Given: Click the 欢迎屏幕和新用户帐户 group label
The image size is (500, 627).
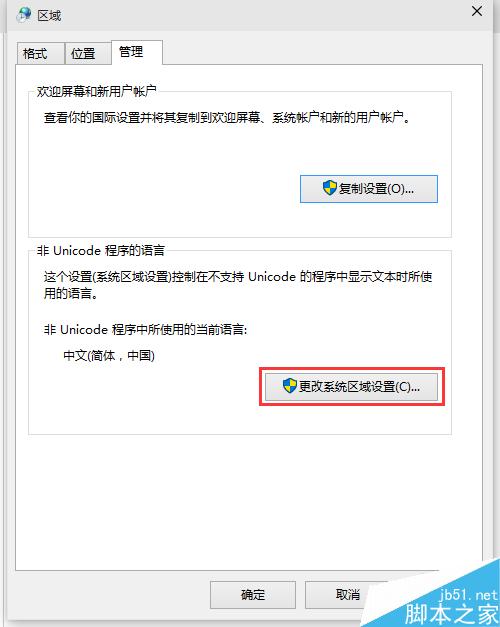Looking at the screenshot, I should 96,92.
